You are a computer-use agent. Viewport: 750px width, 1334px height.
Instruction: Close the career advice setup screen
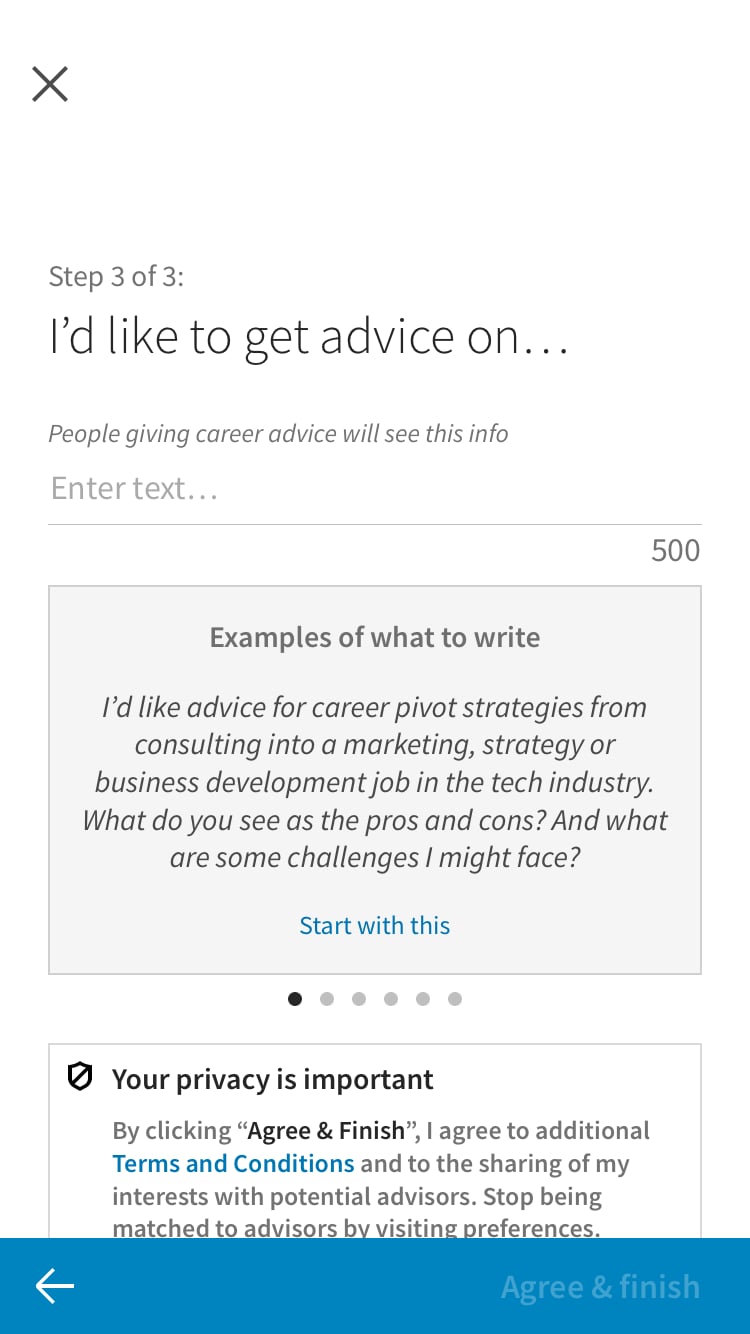coord(50,84)
